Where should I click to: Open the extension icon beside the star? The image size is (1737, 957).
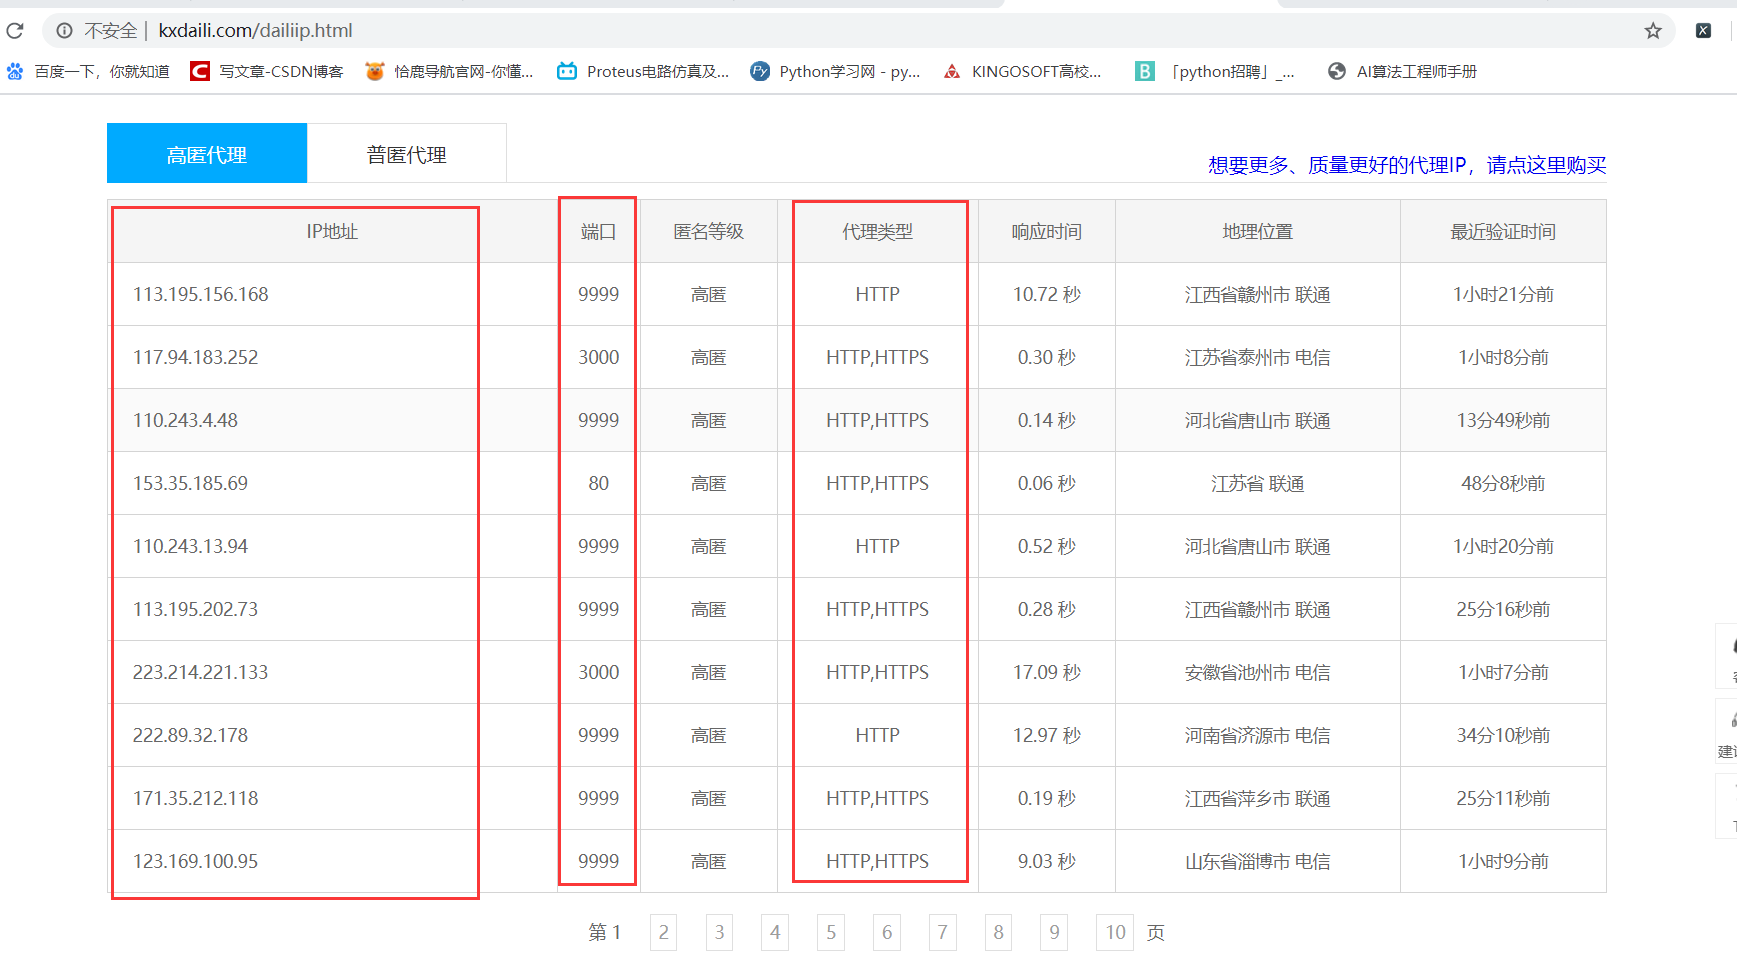click(1703, 31)
